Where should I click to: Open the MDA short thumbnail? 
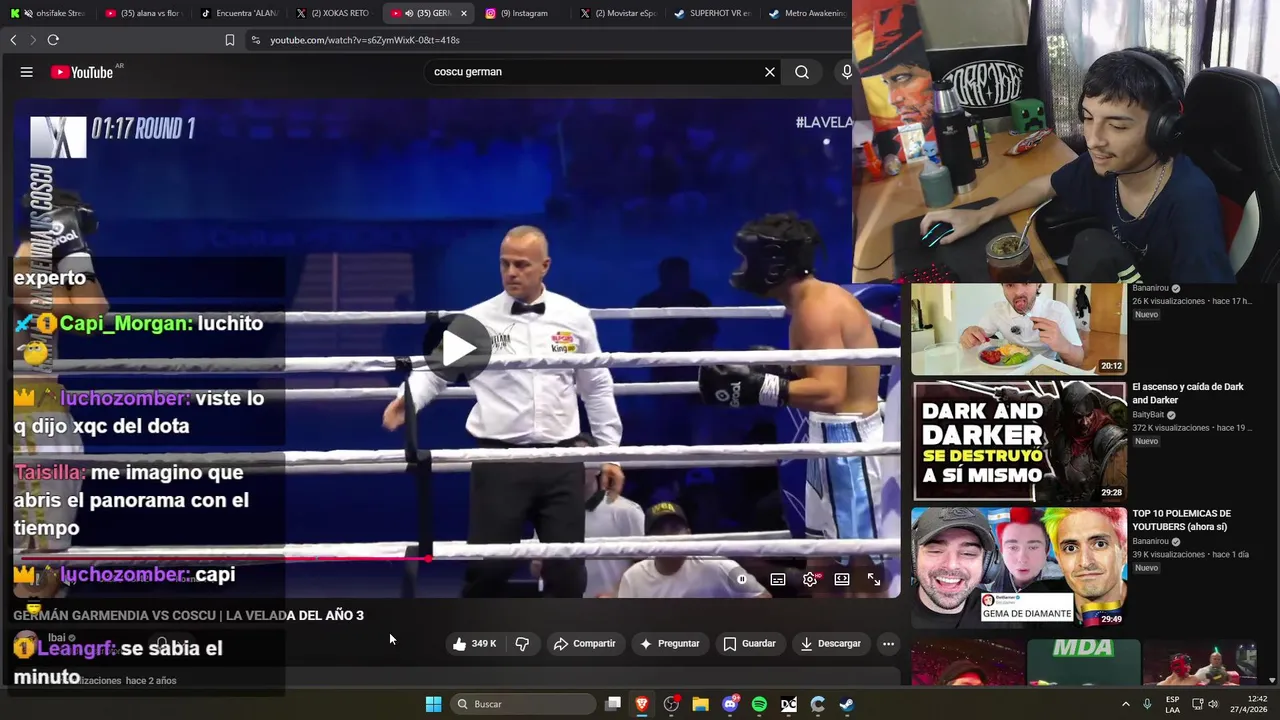click(1083, 662)
